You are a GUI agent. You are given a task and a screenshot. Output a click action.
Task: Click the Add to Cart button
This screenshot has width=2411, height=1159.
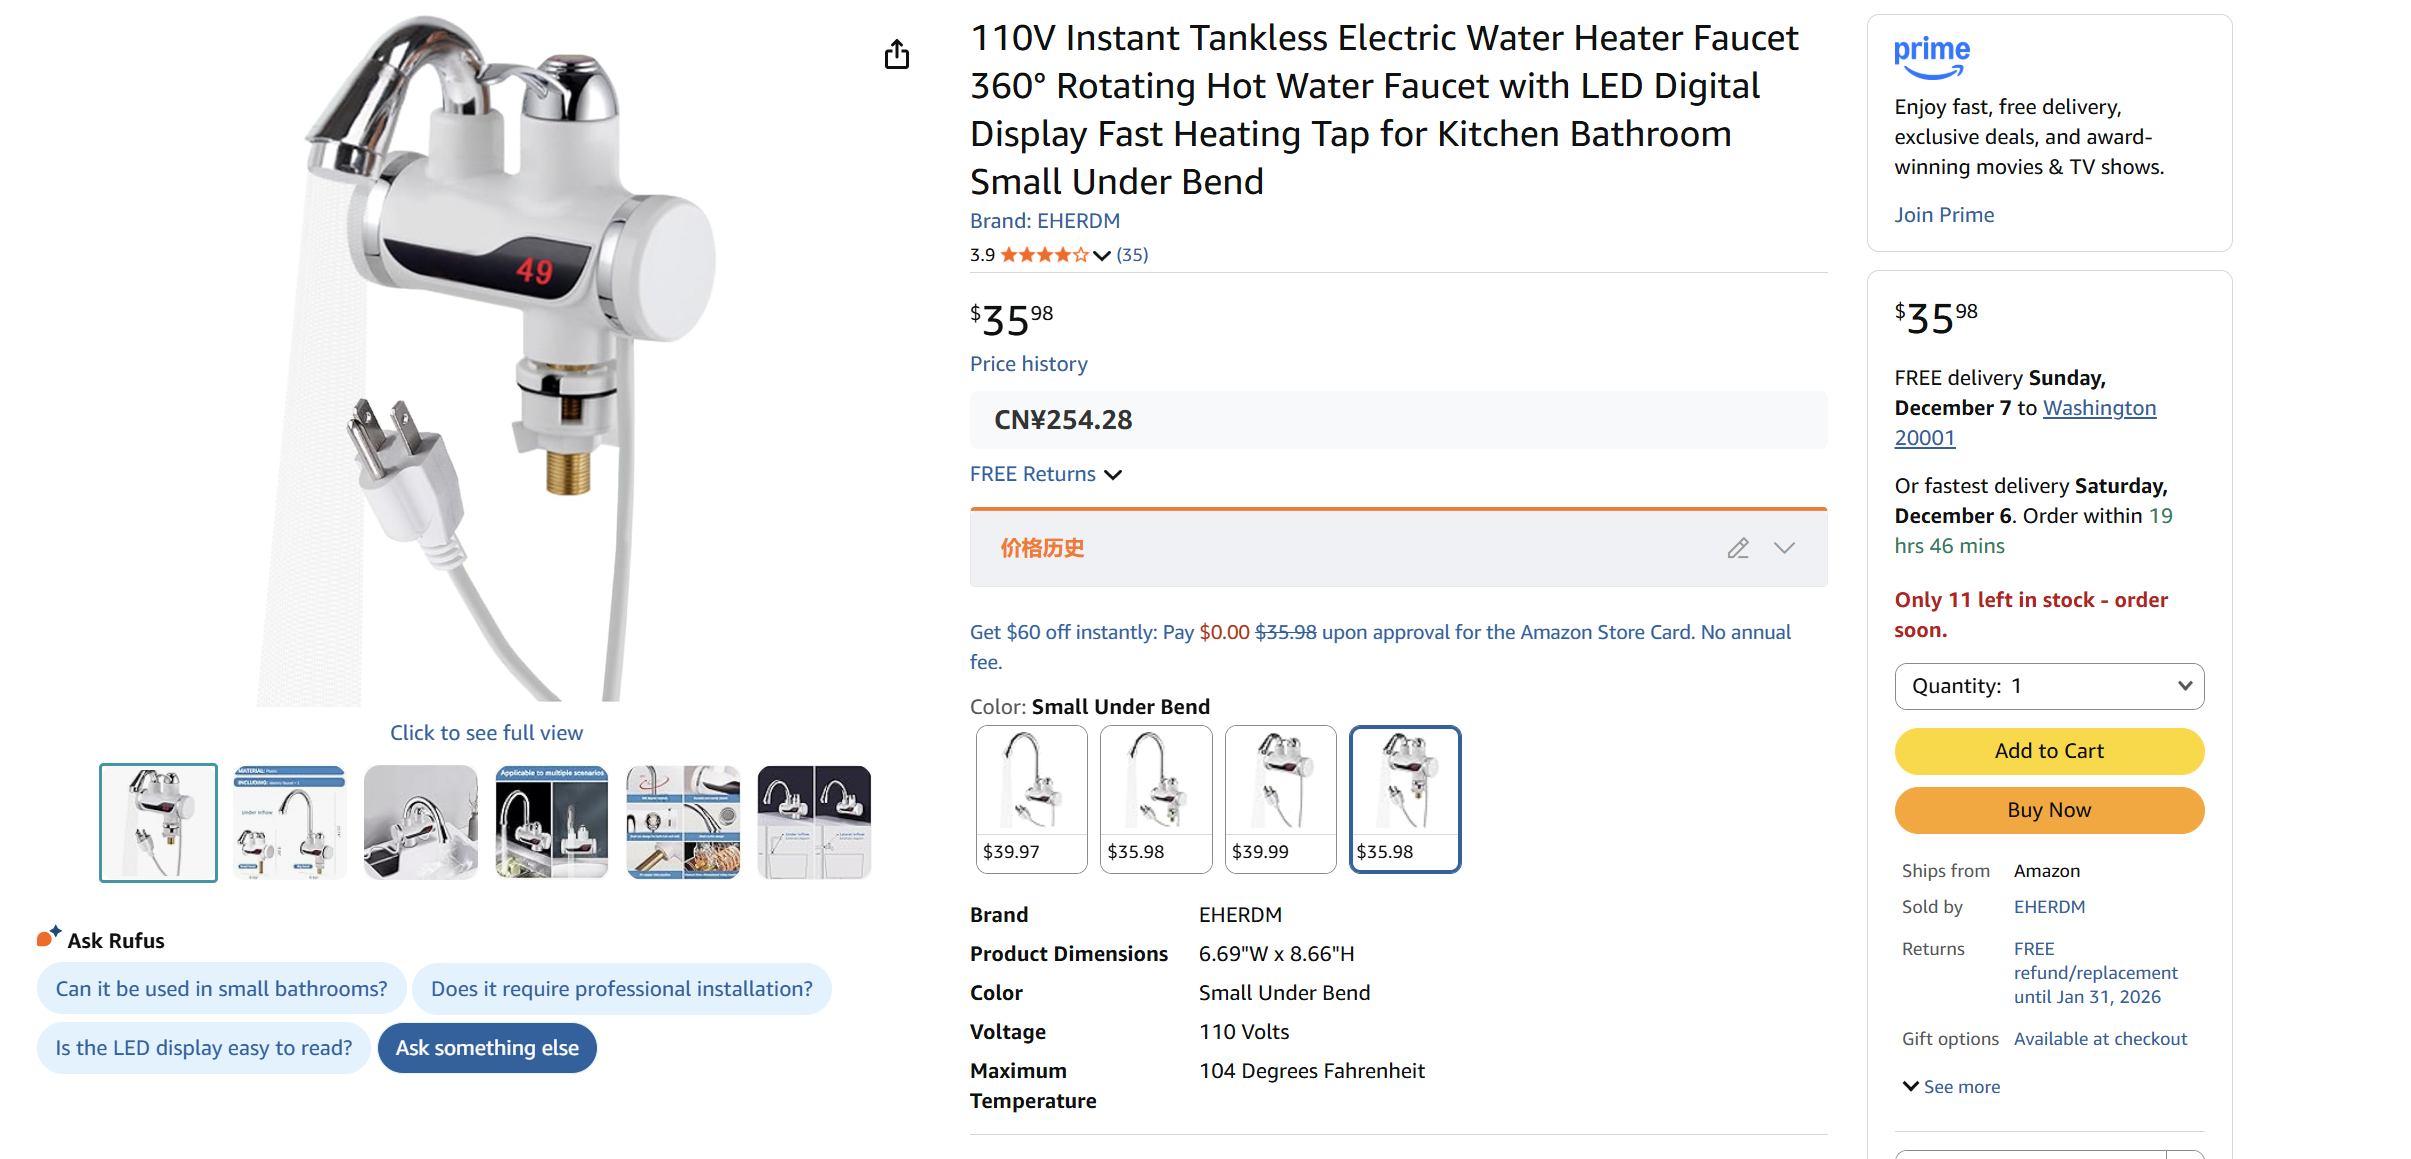[2048, 750]
